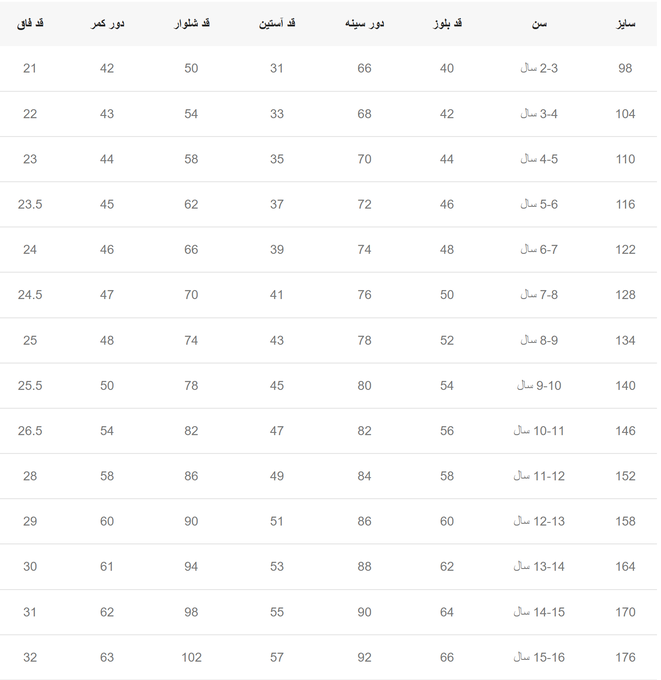Click the 26.5 crotch length value
The width and height of the screenshot is (661, 680).
click(30, 431)
